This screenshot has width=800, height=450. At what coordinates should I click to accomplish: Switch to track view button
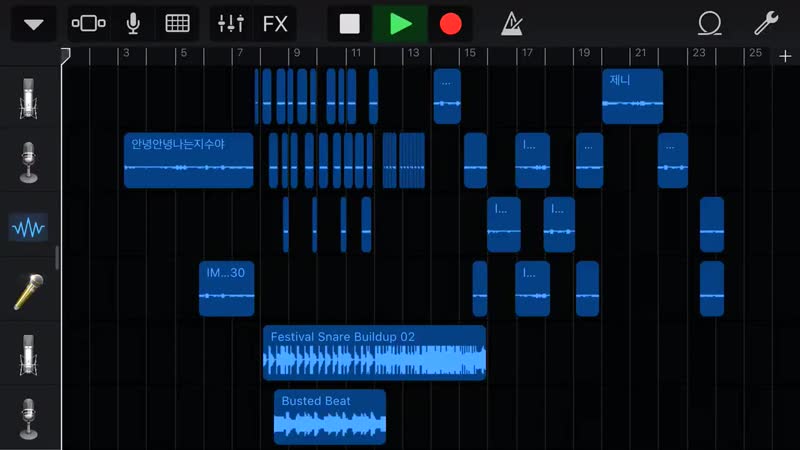click(89, 24)
